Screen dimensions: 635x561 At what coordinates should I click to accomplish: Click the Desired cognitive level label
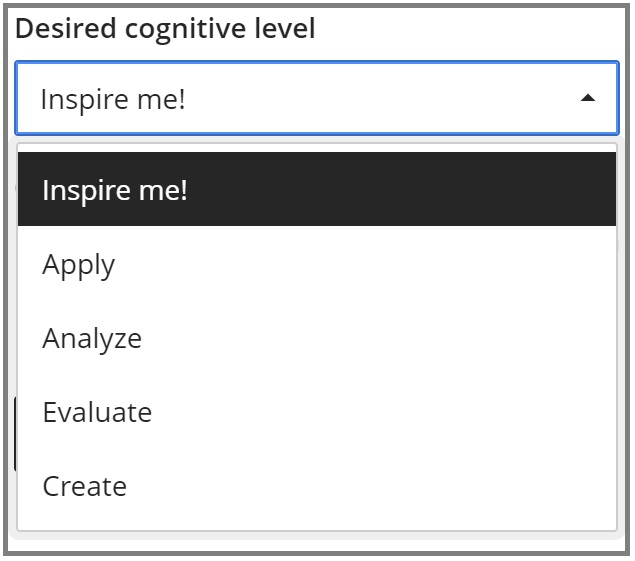click(165, 29)
